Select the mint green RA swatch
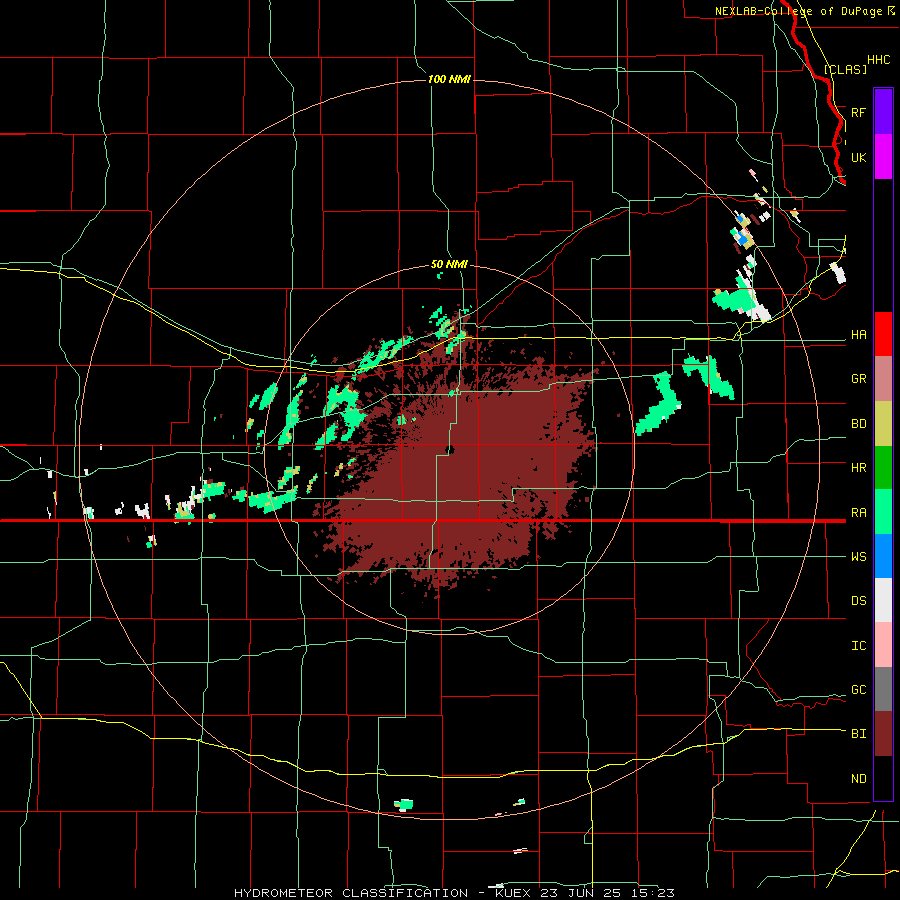This screenshot has height=900, width=900. tap(883, 512)
